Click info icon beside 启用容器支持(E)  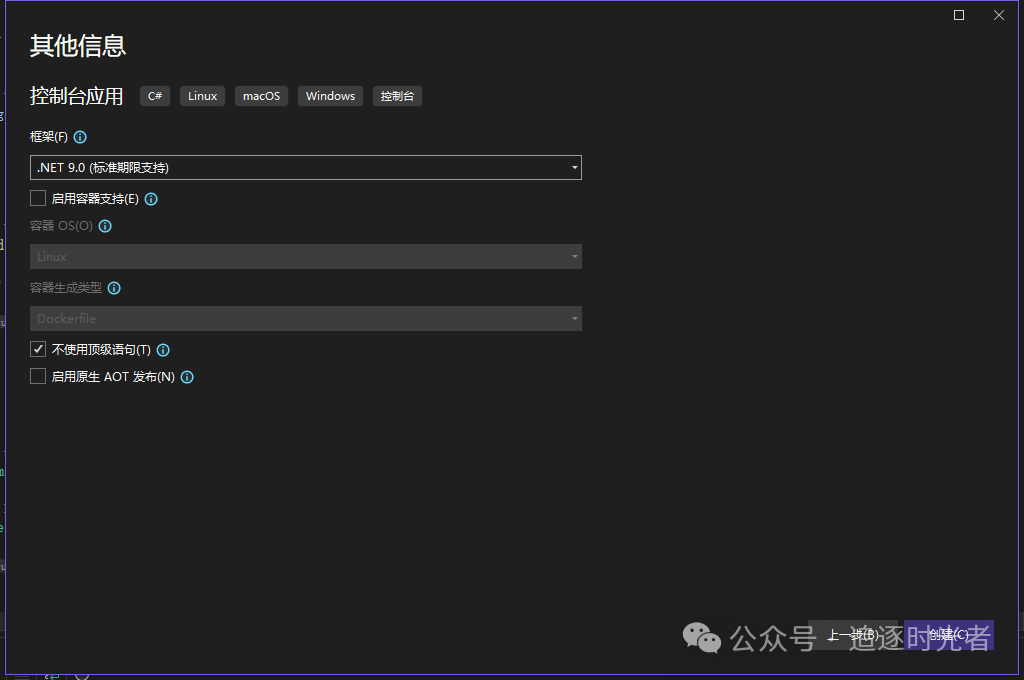[x=151, y=199]
